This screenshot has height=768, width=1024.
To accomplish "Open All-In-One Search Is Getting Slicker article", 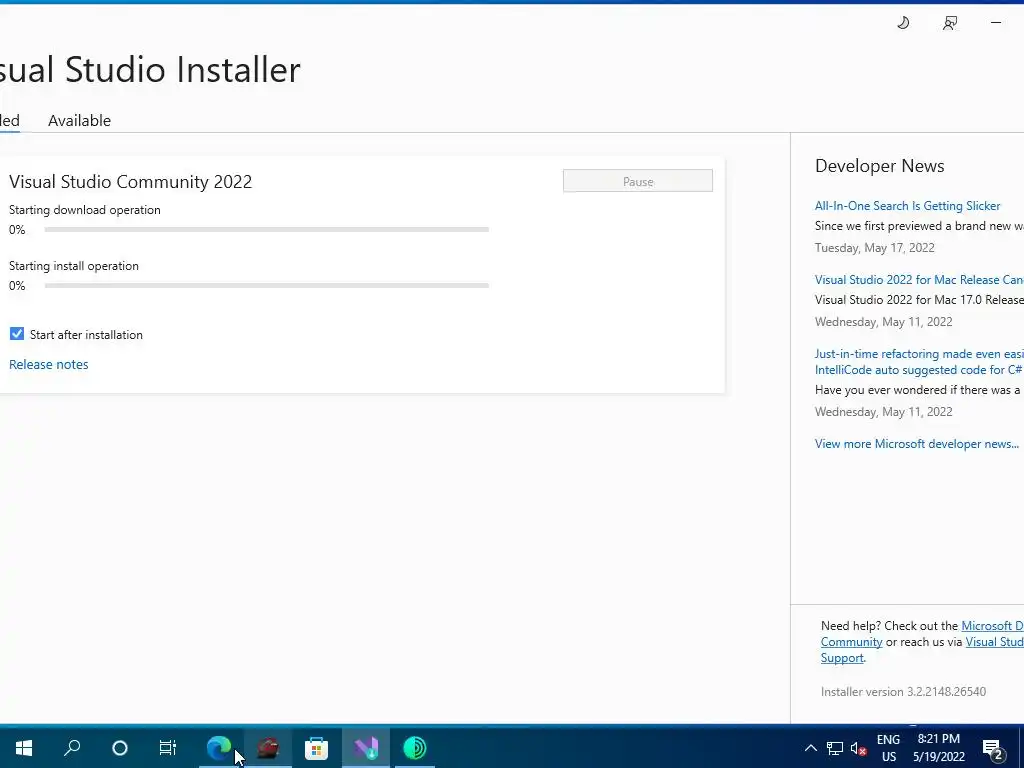I will coord(907,206).
